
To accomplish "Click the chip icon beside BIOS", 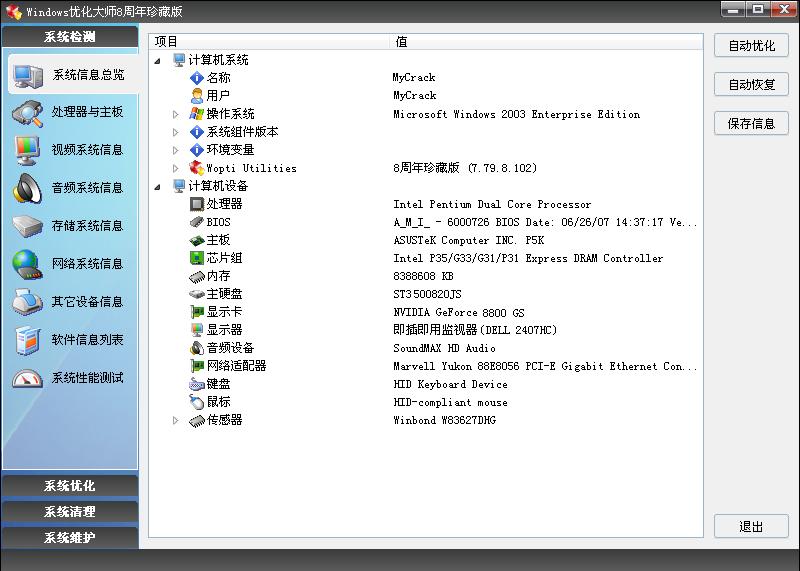I will [x=197, y=222].
